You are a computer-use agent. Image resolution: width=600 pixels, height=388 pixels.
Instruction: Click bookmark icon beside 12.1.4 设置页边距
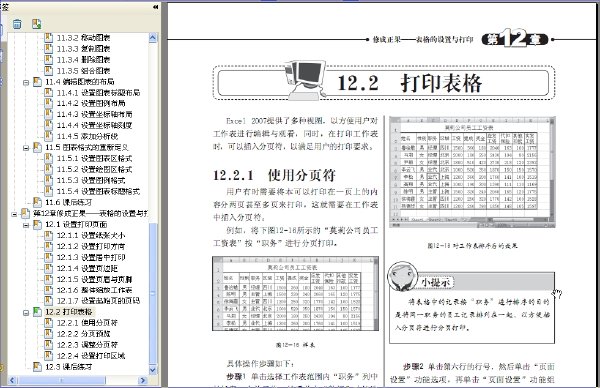(49, 268)
